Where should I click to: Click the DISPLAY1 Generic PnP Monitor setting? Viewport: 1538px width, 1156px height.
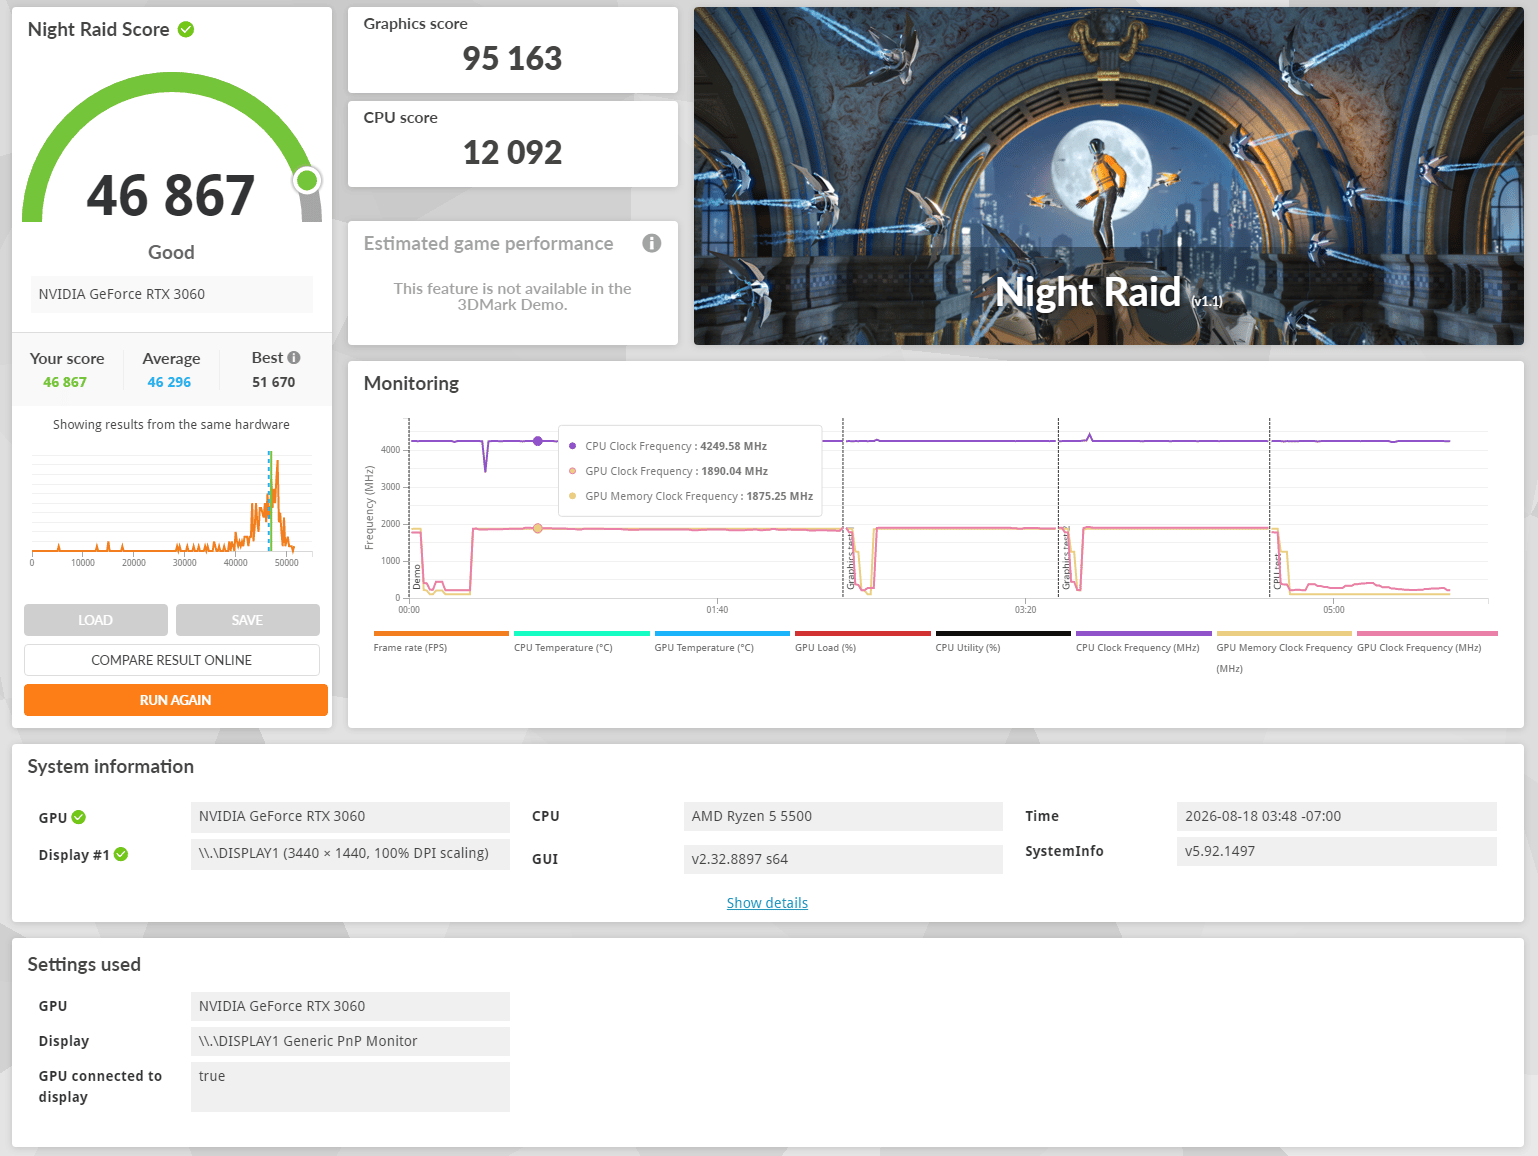pyautogui.click(x=350, y=1041)
